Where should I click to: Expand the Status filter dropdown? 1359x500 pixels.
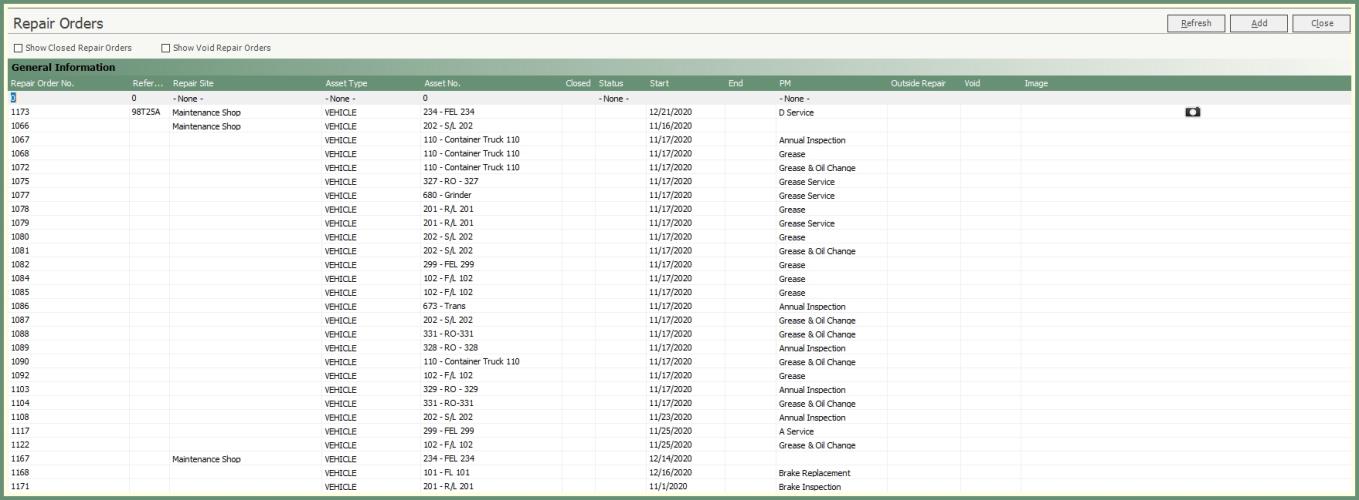point(619,99)
